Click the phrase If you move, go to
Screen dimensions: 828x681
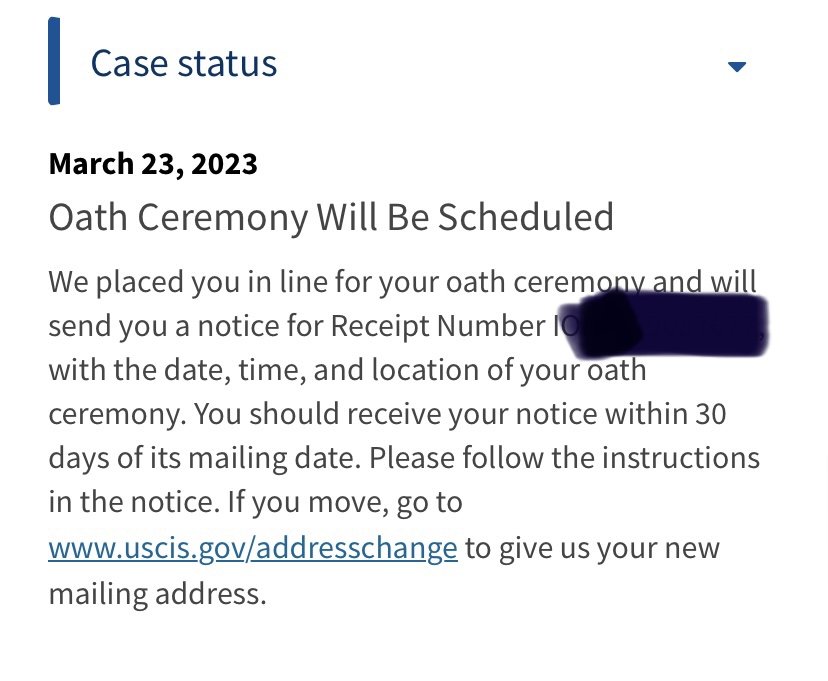(x=345, y=502)
